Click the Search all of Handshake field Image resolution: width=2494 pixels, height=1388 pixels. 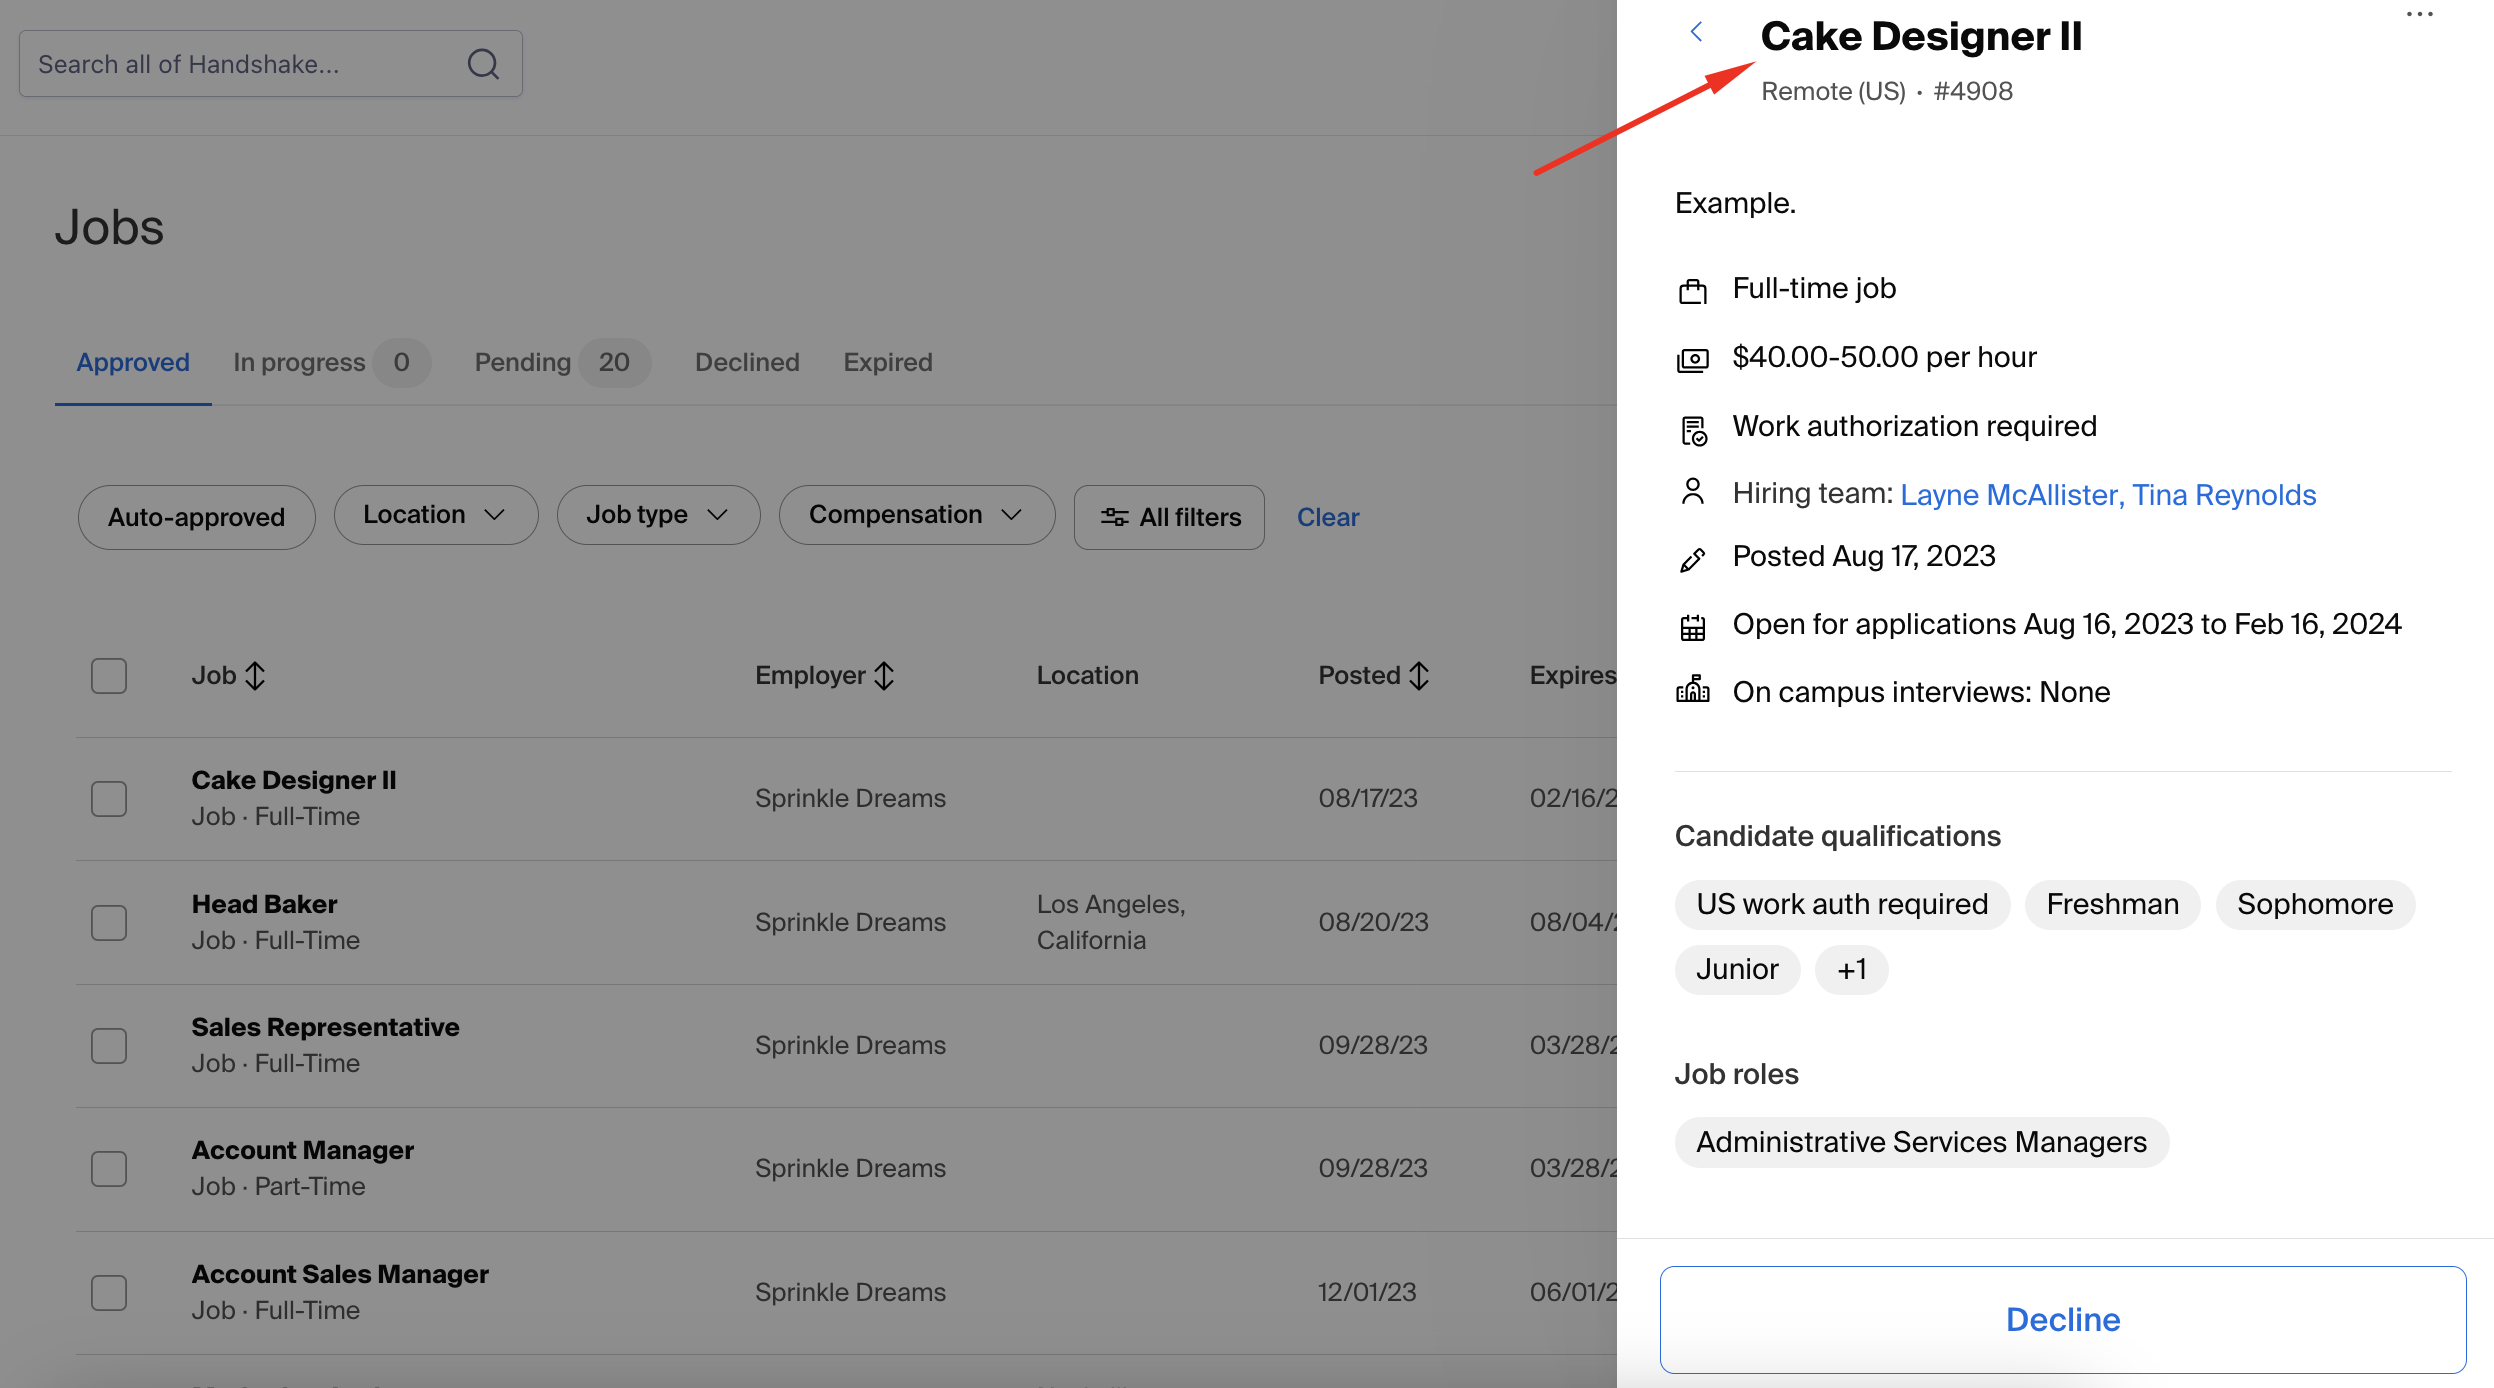271,64
